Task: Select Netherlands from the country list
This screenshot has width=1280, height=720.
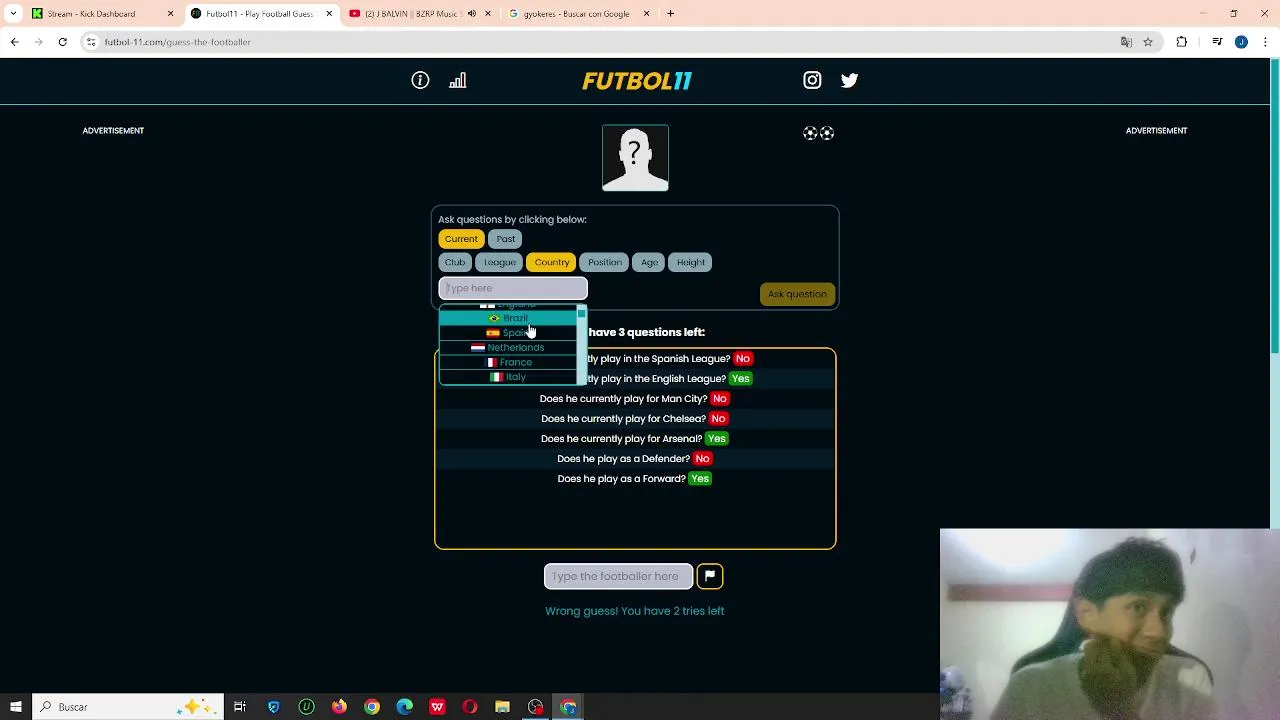Action: tap(508, 347)
